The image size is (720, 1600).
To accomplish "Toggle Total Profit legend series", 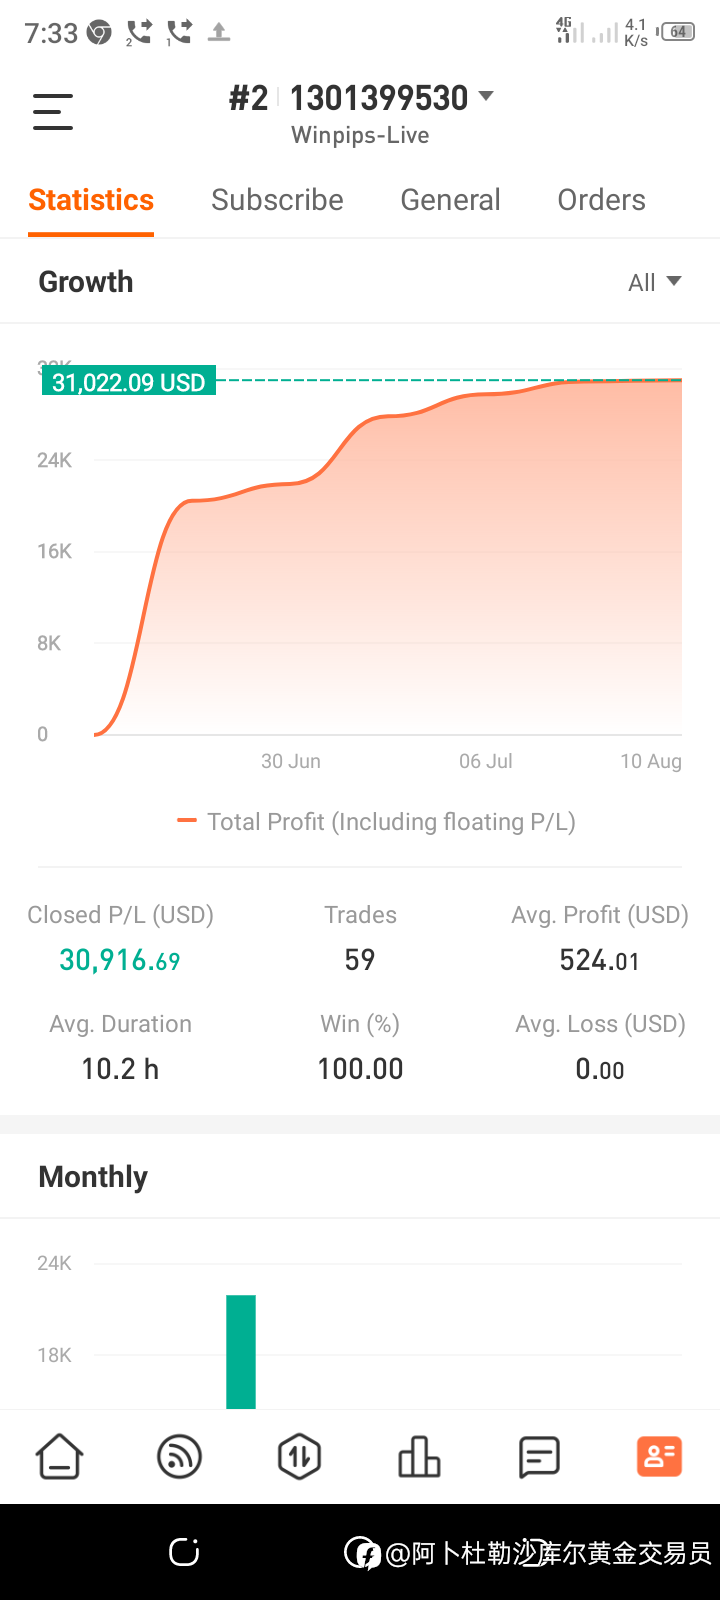I will pyautogui.click(x=376, y=822).
